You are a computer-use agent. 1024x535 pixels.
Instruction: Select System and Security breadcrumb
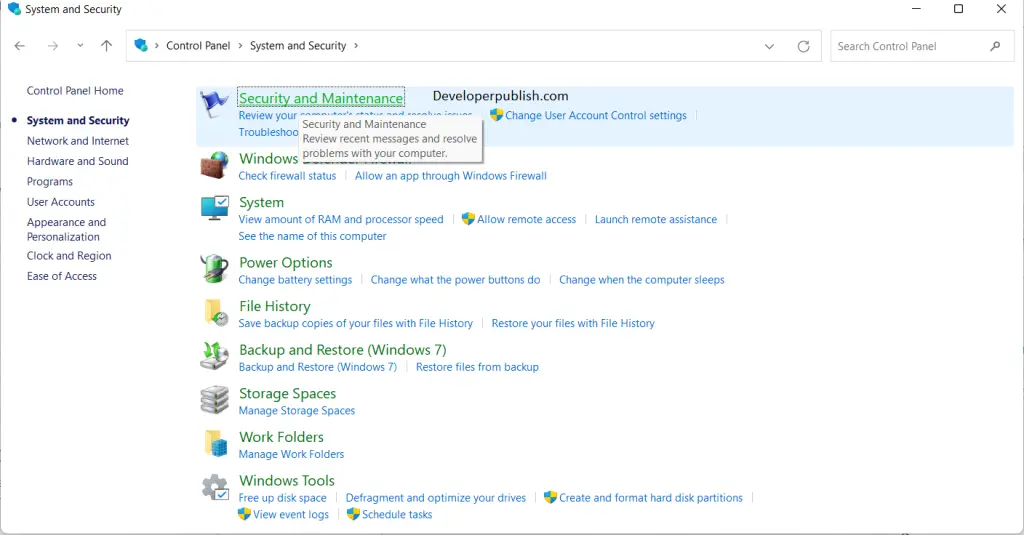pyautogui.click(x=298, y=46)
